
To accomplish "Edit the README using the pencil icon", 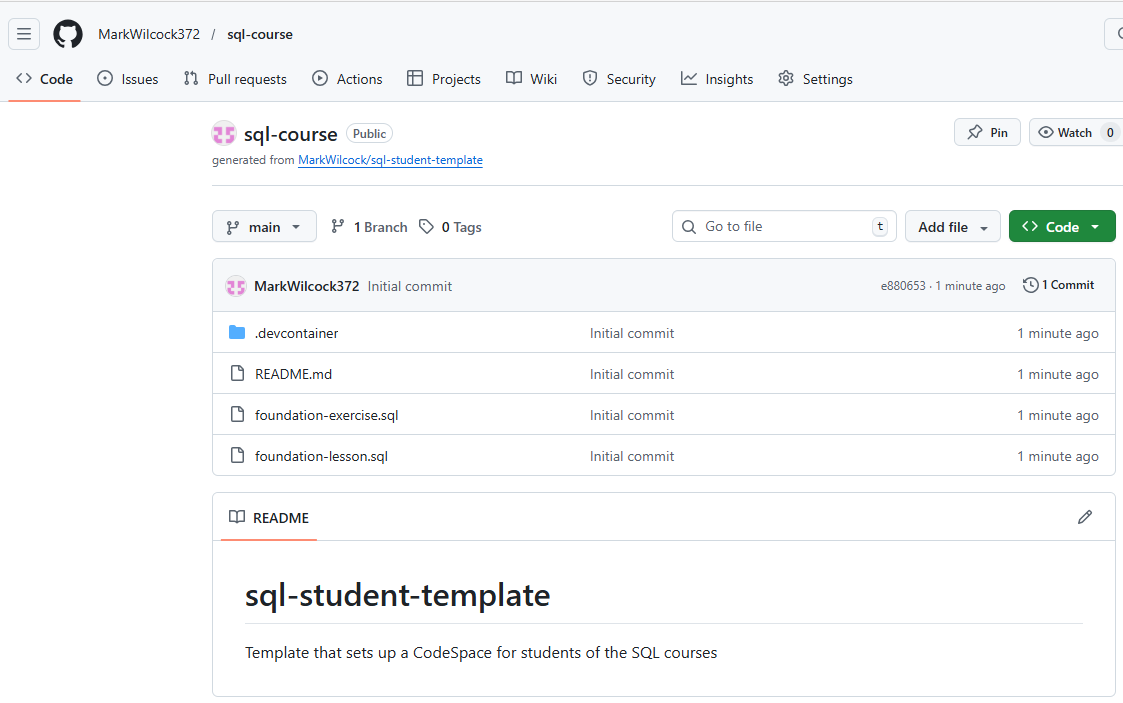I will [x=1085, y=516].
